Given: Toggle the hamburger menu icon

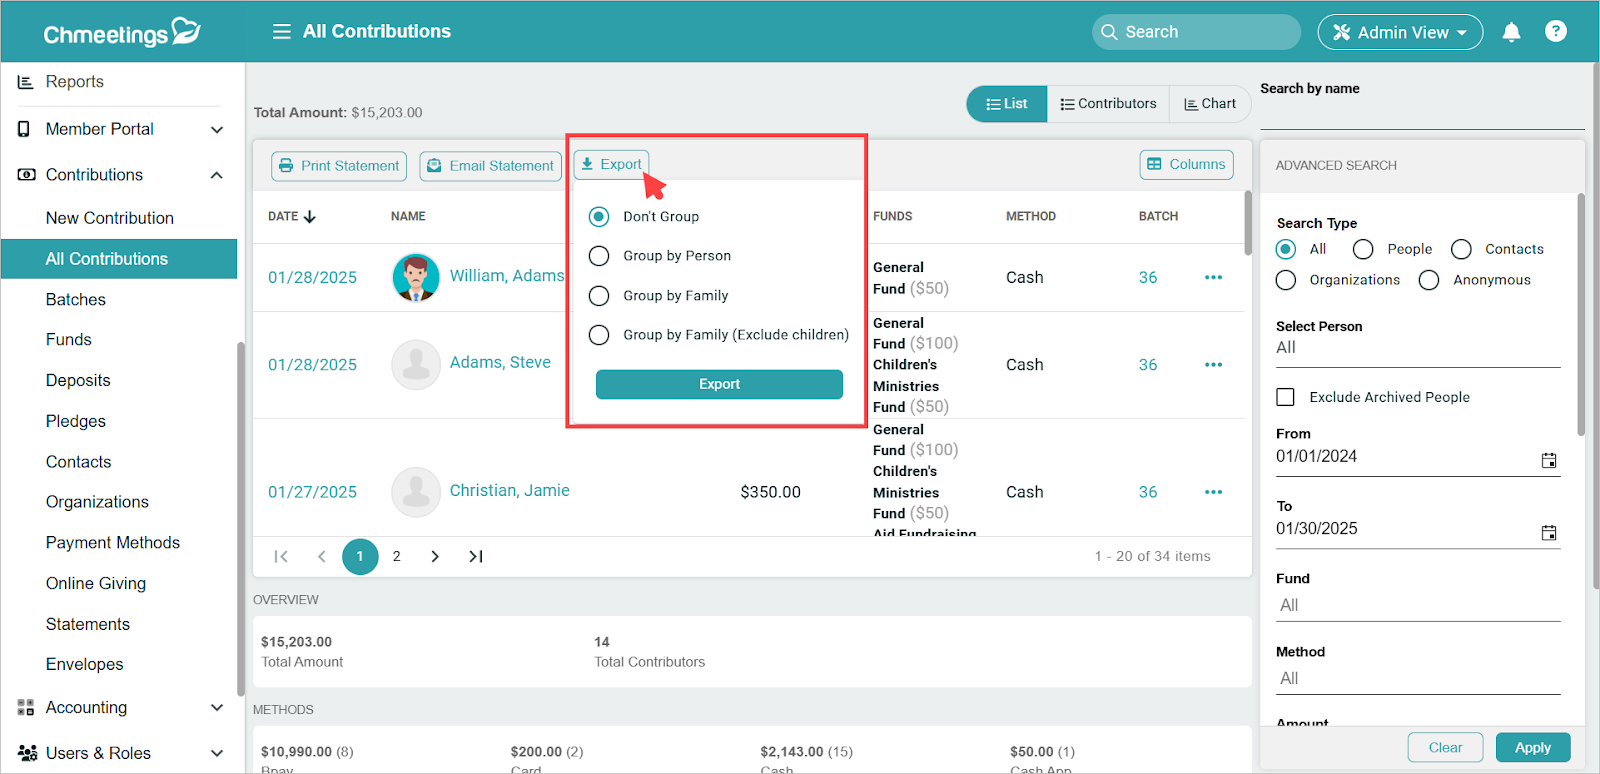Looking at the screenshot, I should tap(282, 32).
